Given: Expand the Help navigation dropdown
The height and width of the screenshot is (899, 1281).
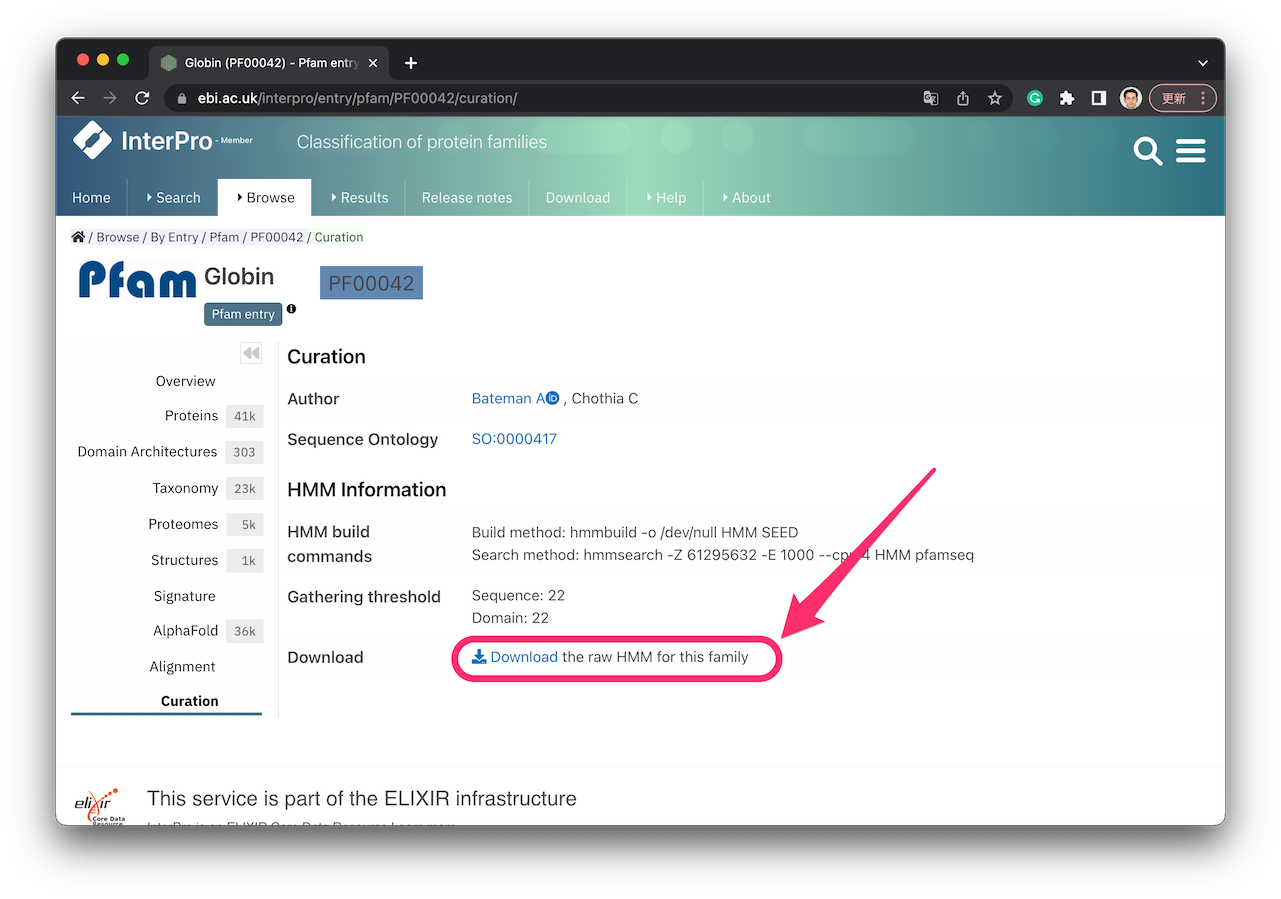Looking at the screenshot, I should [x=665, y=198].
